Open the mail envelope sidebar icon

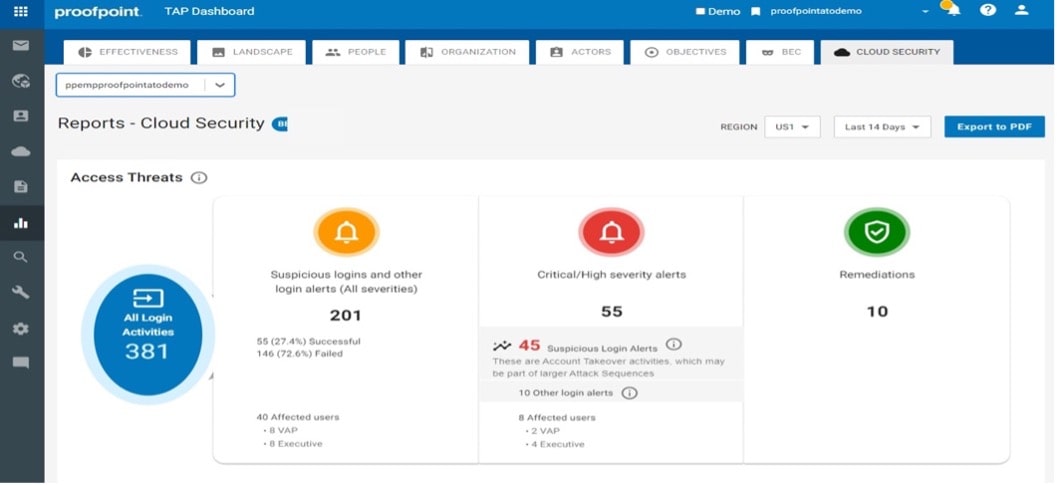tap(21, 46)
